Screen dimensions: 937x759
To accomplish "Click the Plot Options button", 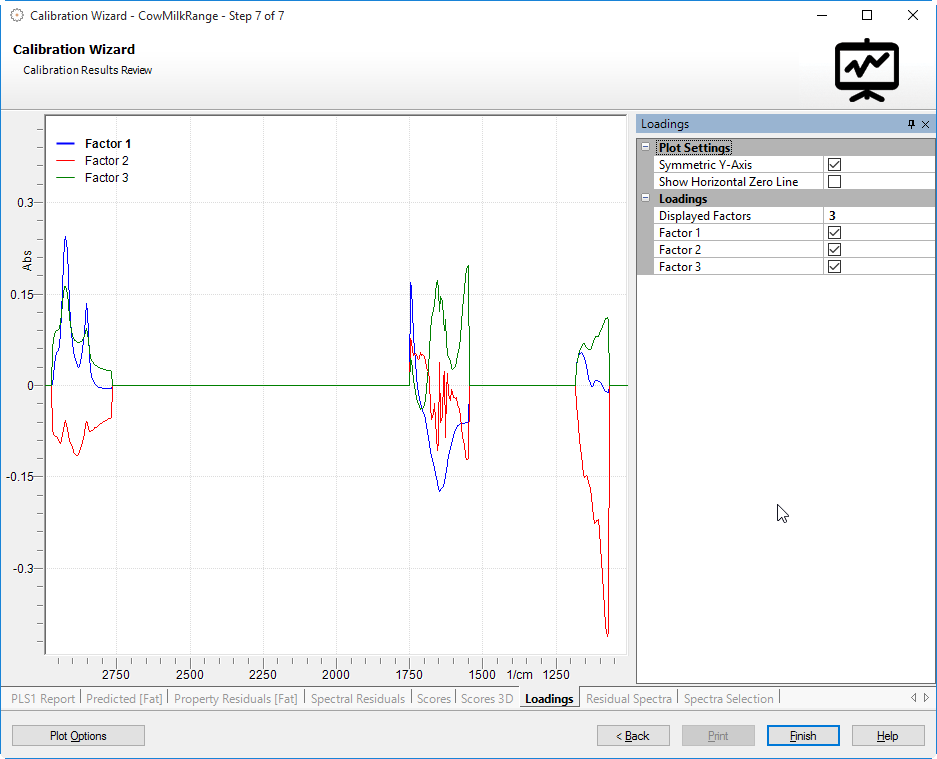I will 78,736.
